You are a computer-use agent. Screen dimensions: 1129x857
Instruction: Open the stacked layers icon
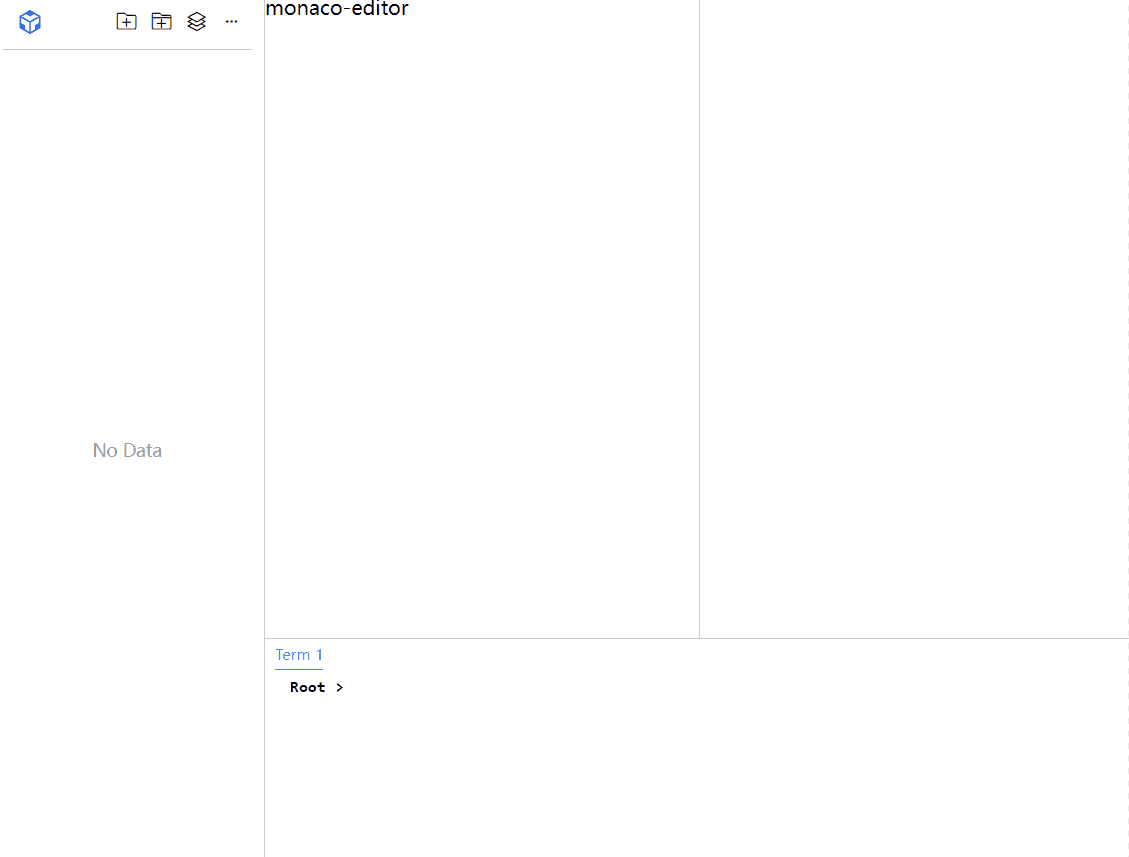pyautogui.click(x=197, y=22)
